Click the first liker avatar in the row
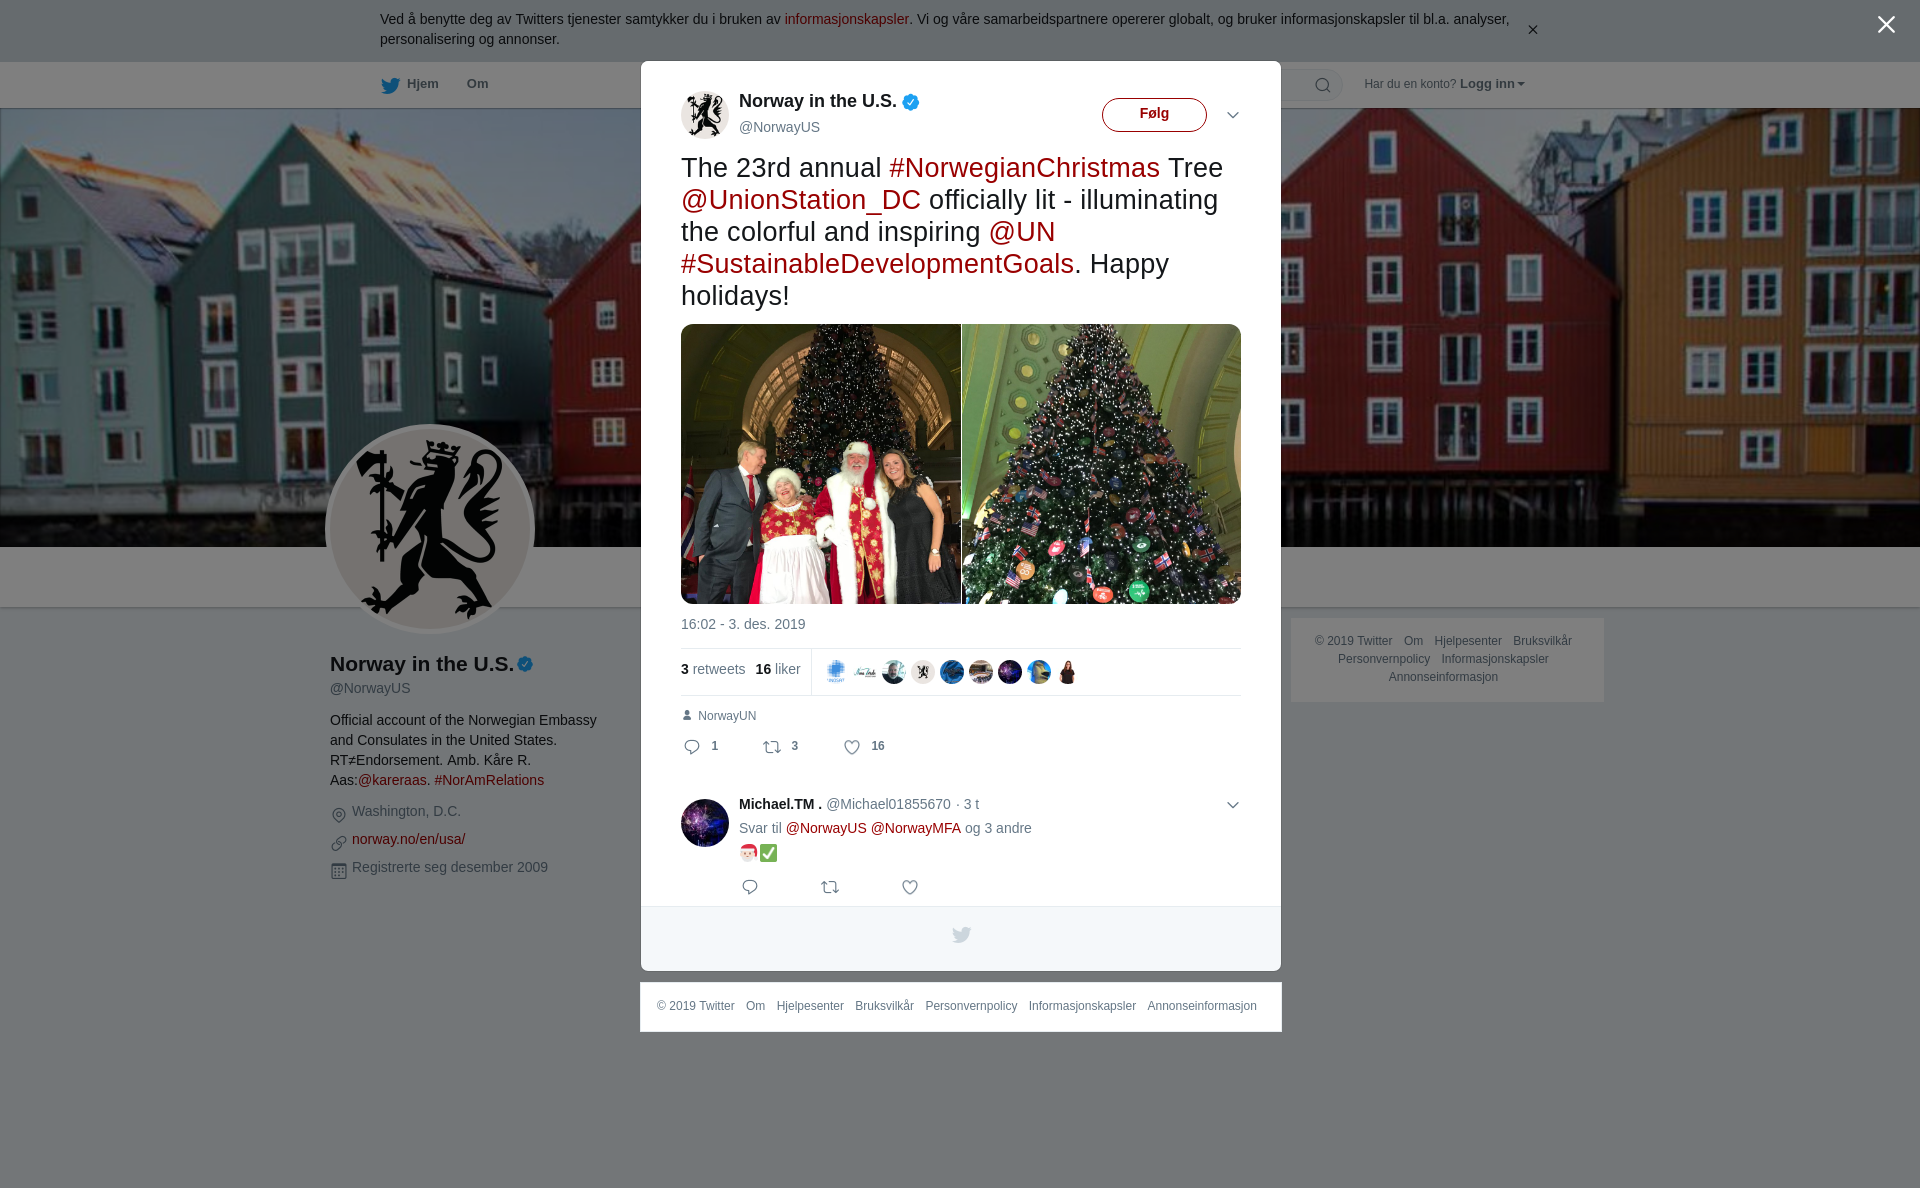 (836, 672)
